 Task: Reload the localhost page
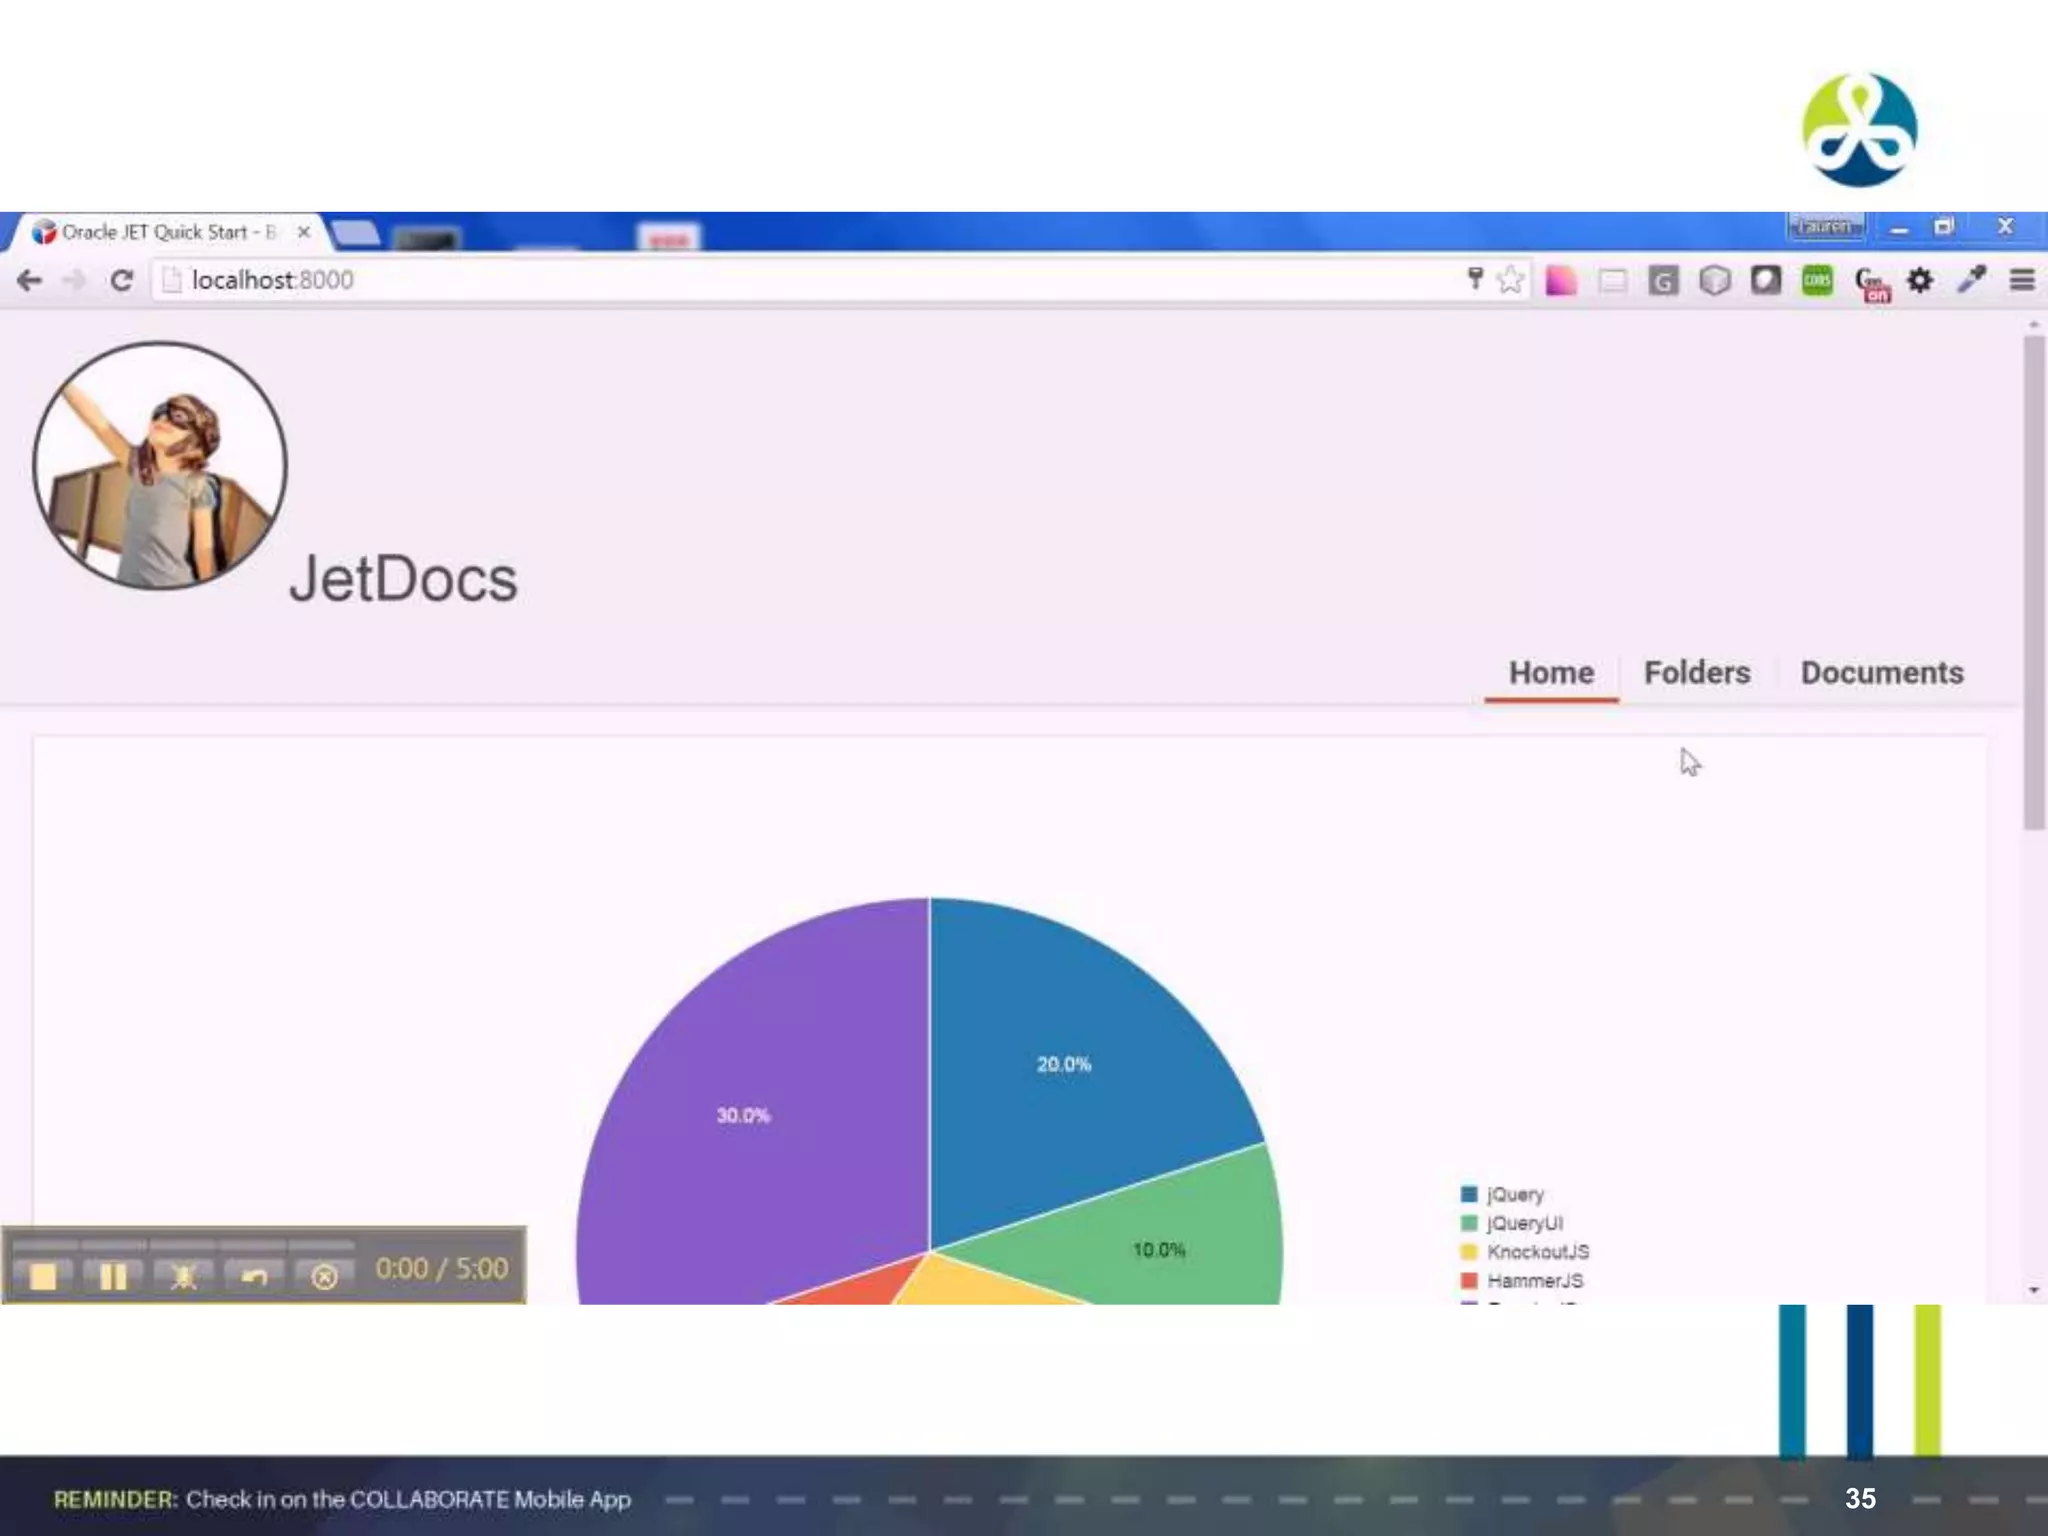[x=121, y=280]
